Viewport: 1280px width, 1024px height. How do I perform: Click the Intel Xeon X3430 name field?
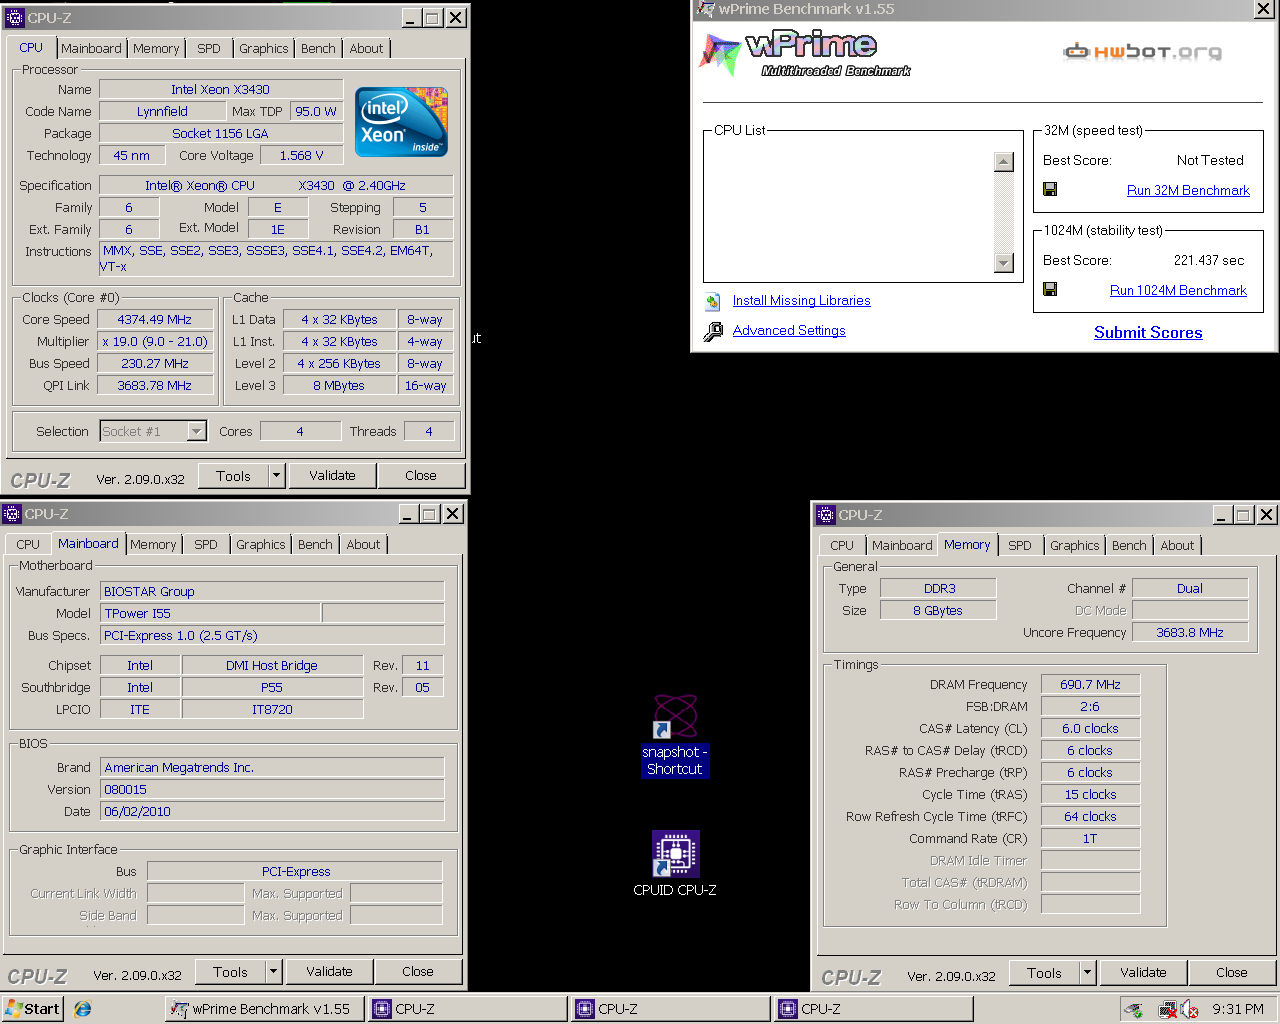(x=221, y=90)
